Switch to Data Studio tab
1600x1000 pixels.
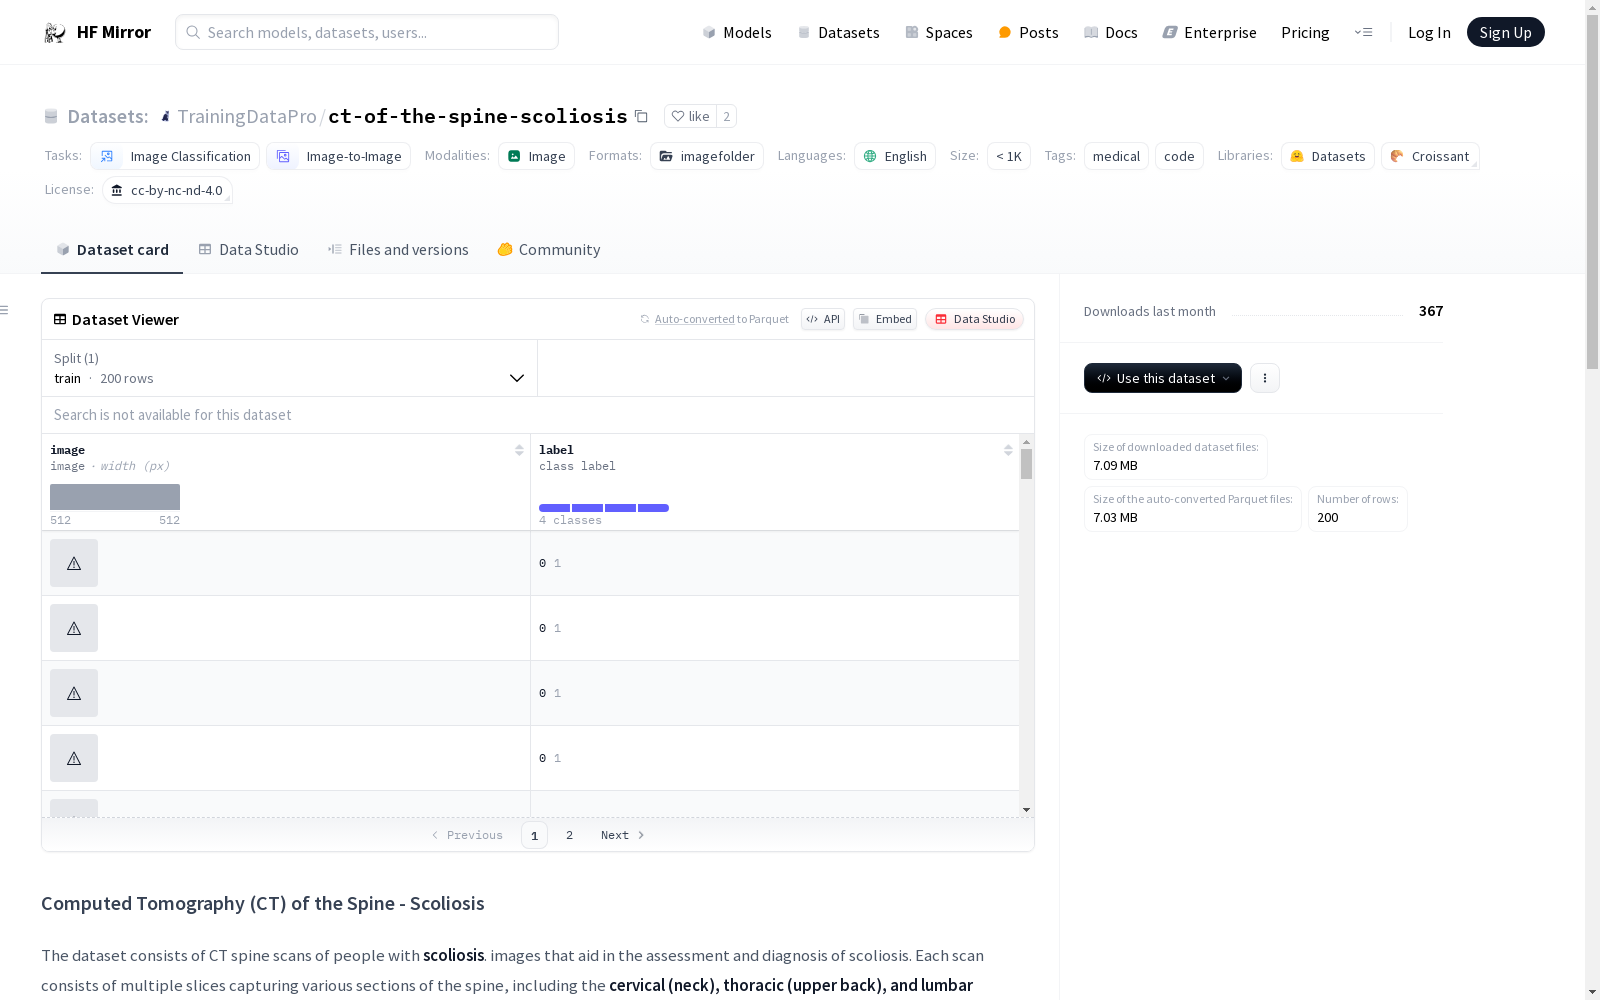(x=248, y=250)
